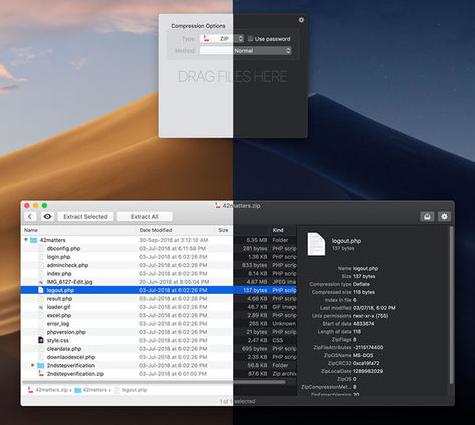This screenshot has height=425, width=475.
Task: Click the style.css file icon
Action: pos(41,340)
